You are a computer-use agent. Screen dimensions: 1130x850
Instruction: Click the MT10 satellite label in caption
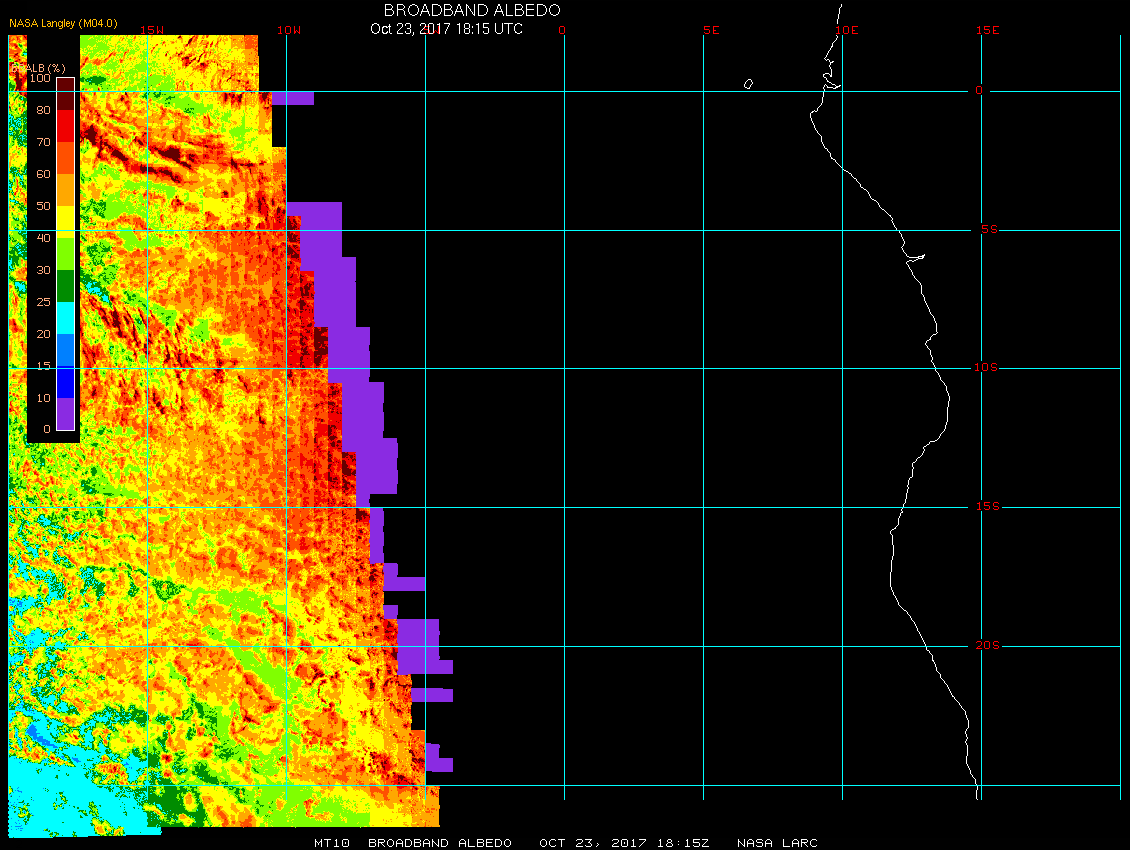(332, 843)
